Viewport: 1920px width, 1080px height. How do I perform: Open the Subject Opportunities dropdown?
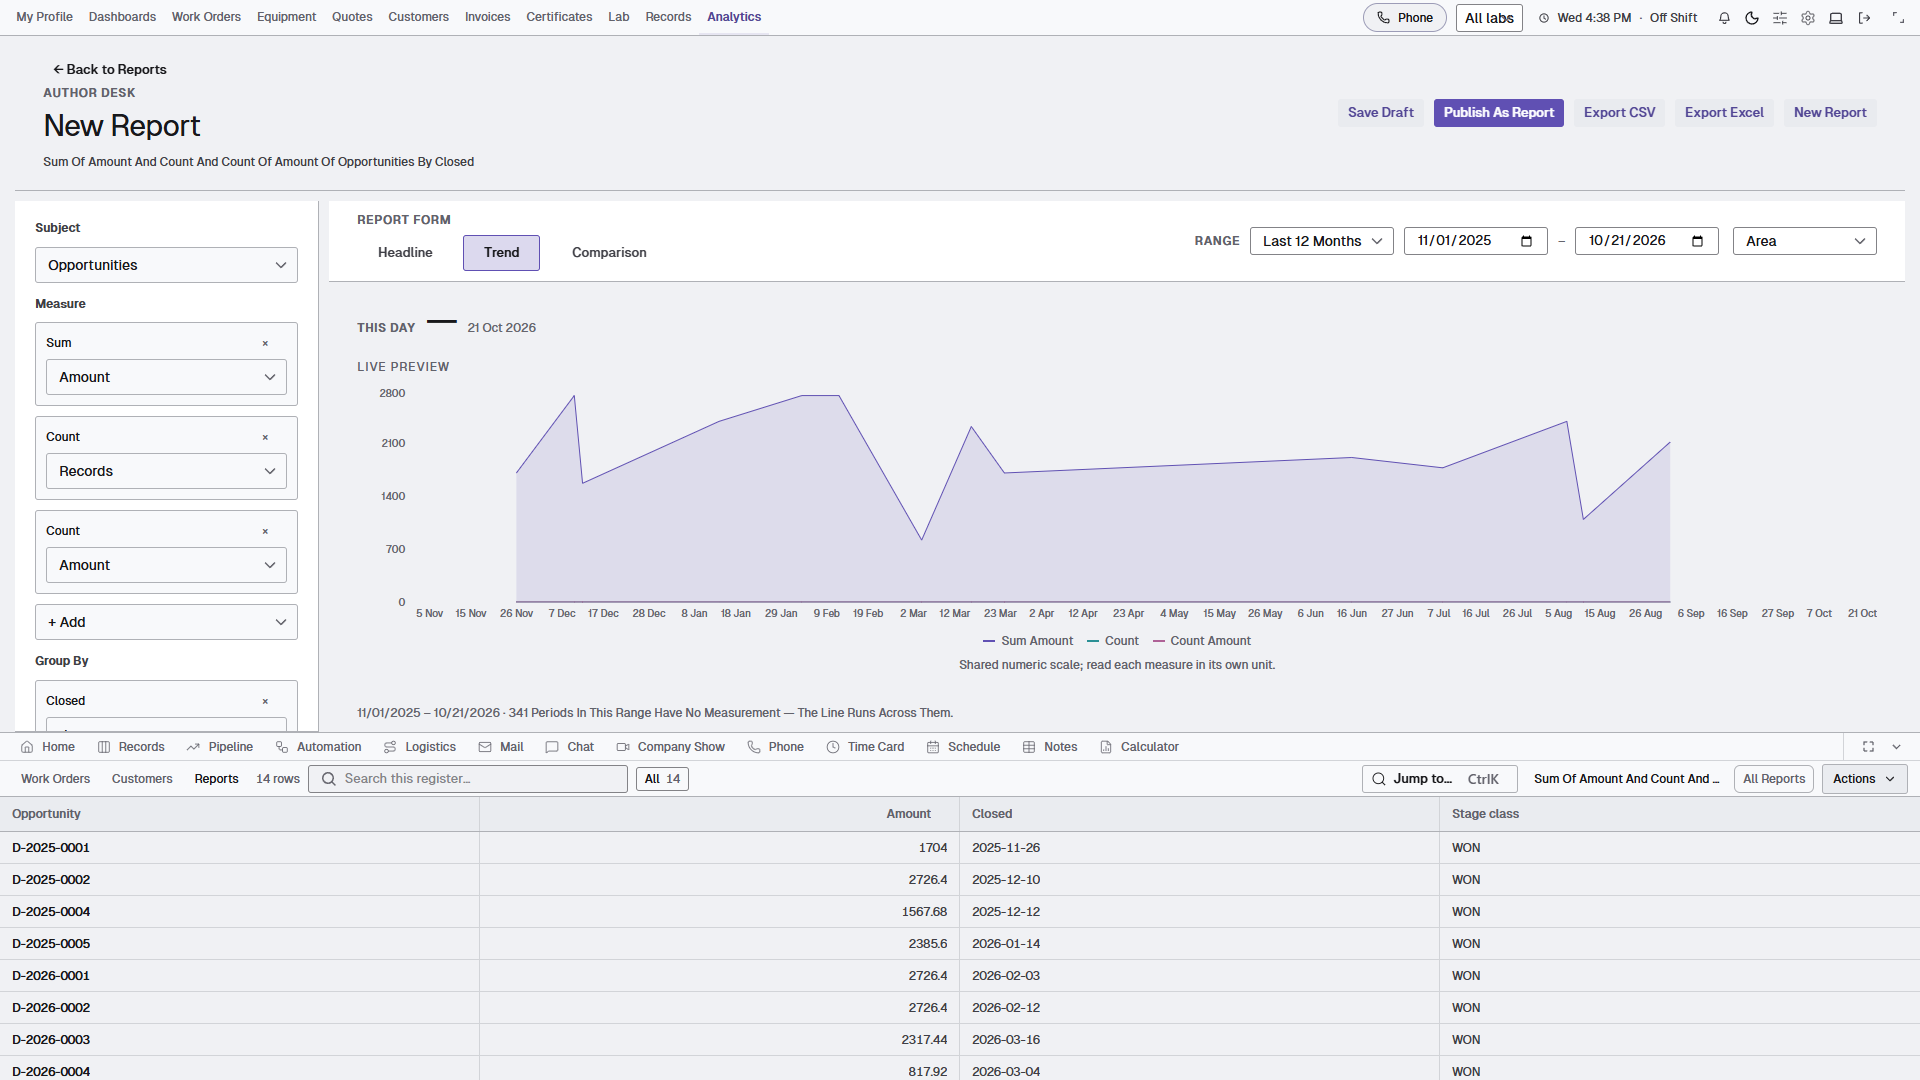[166, 265]
